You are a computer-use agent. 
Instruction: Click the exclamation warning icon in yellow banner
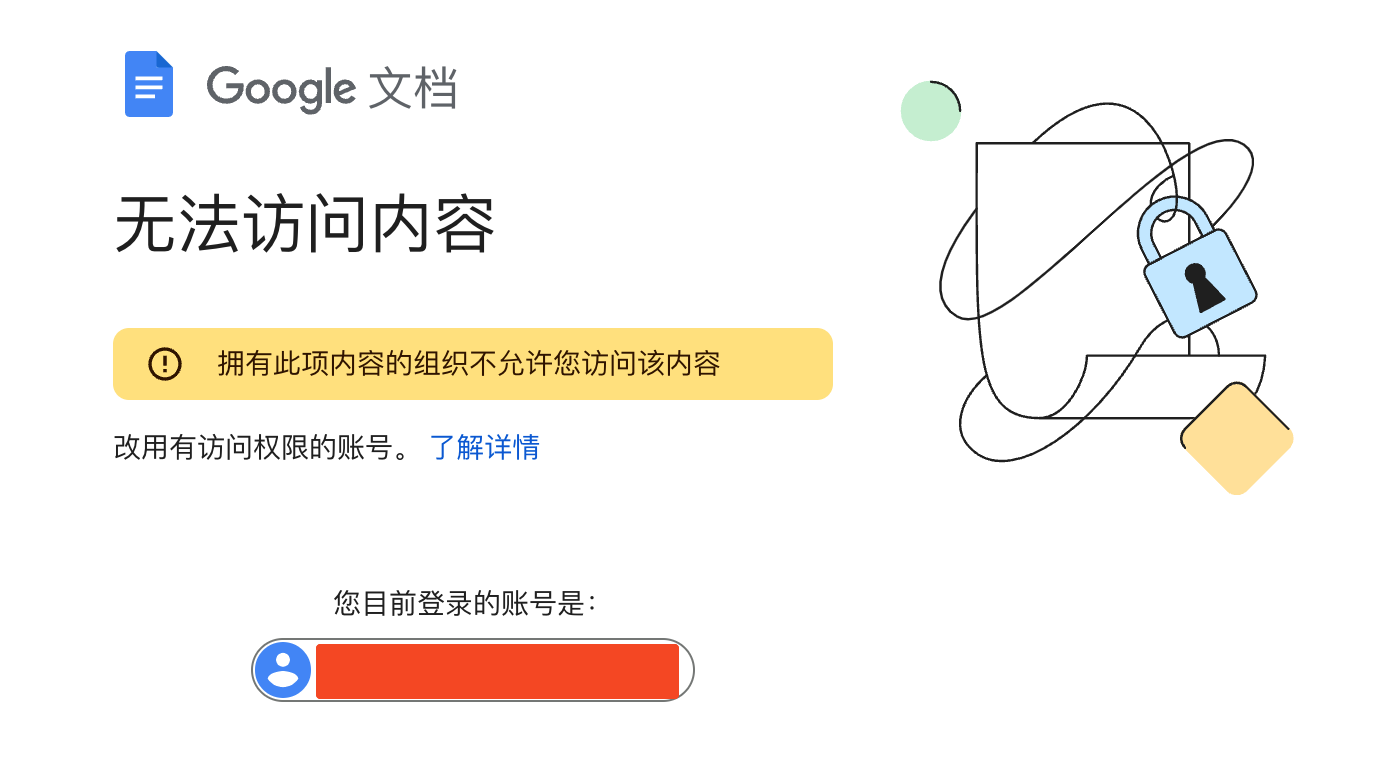(165, 364)
